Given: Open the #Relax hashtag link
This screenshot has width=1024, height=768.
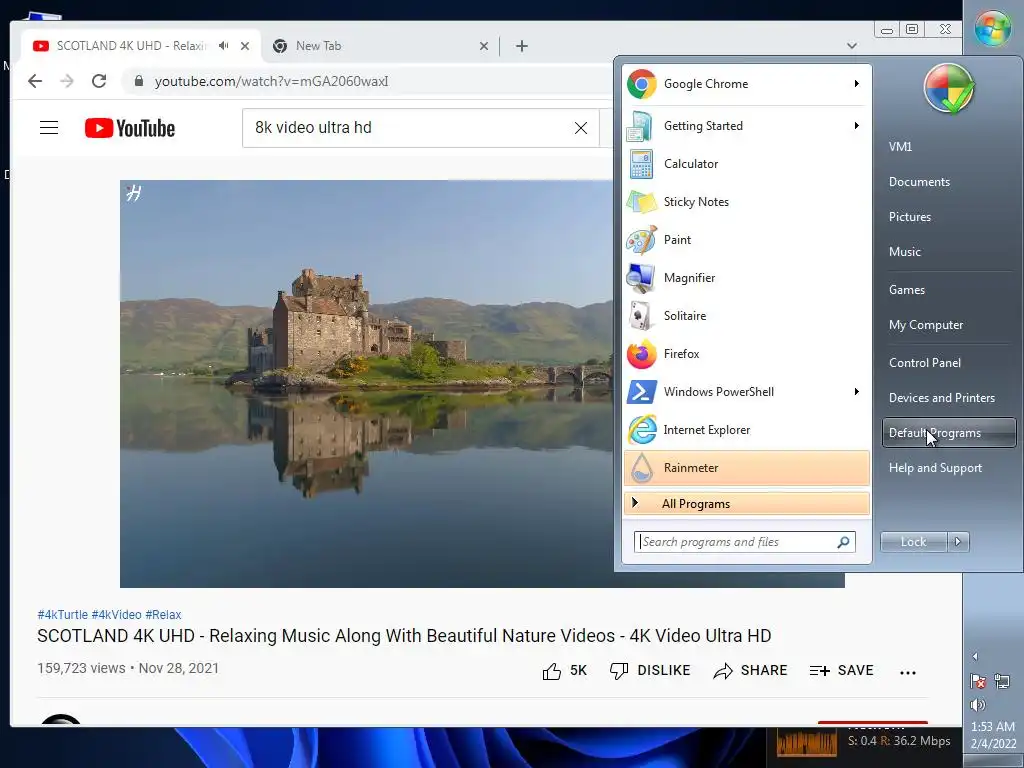Looking at the screenshot, I should click(163, 615).
